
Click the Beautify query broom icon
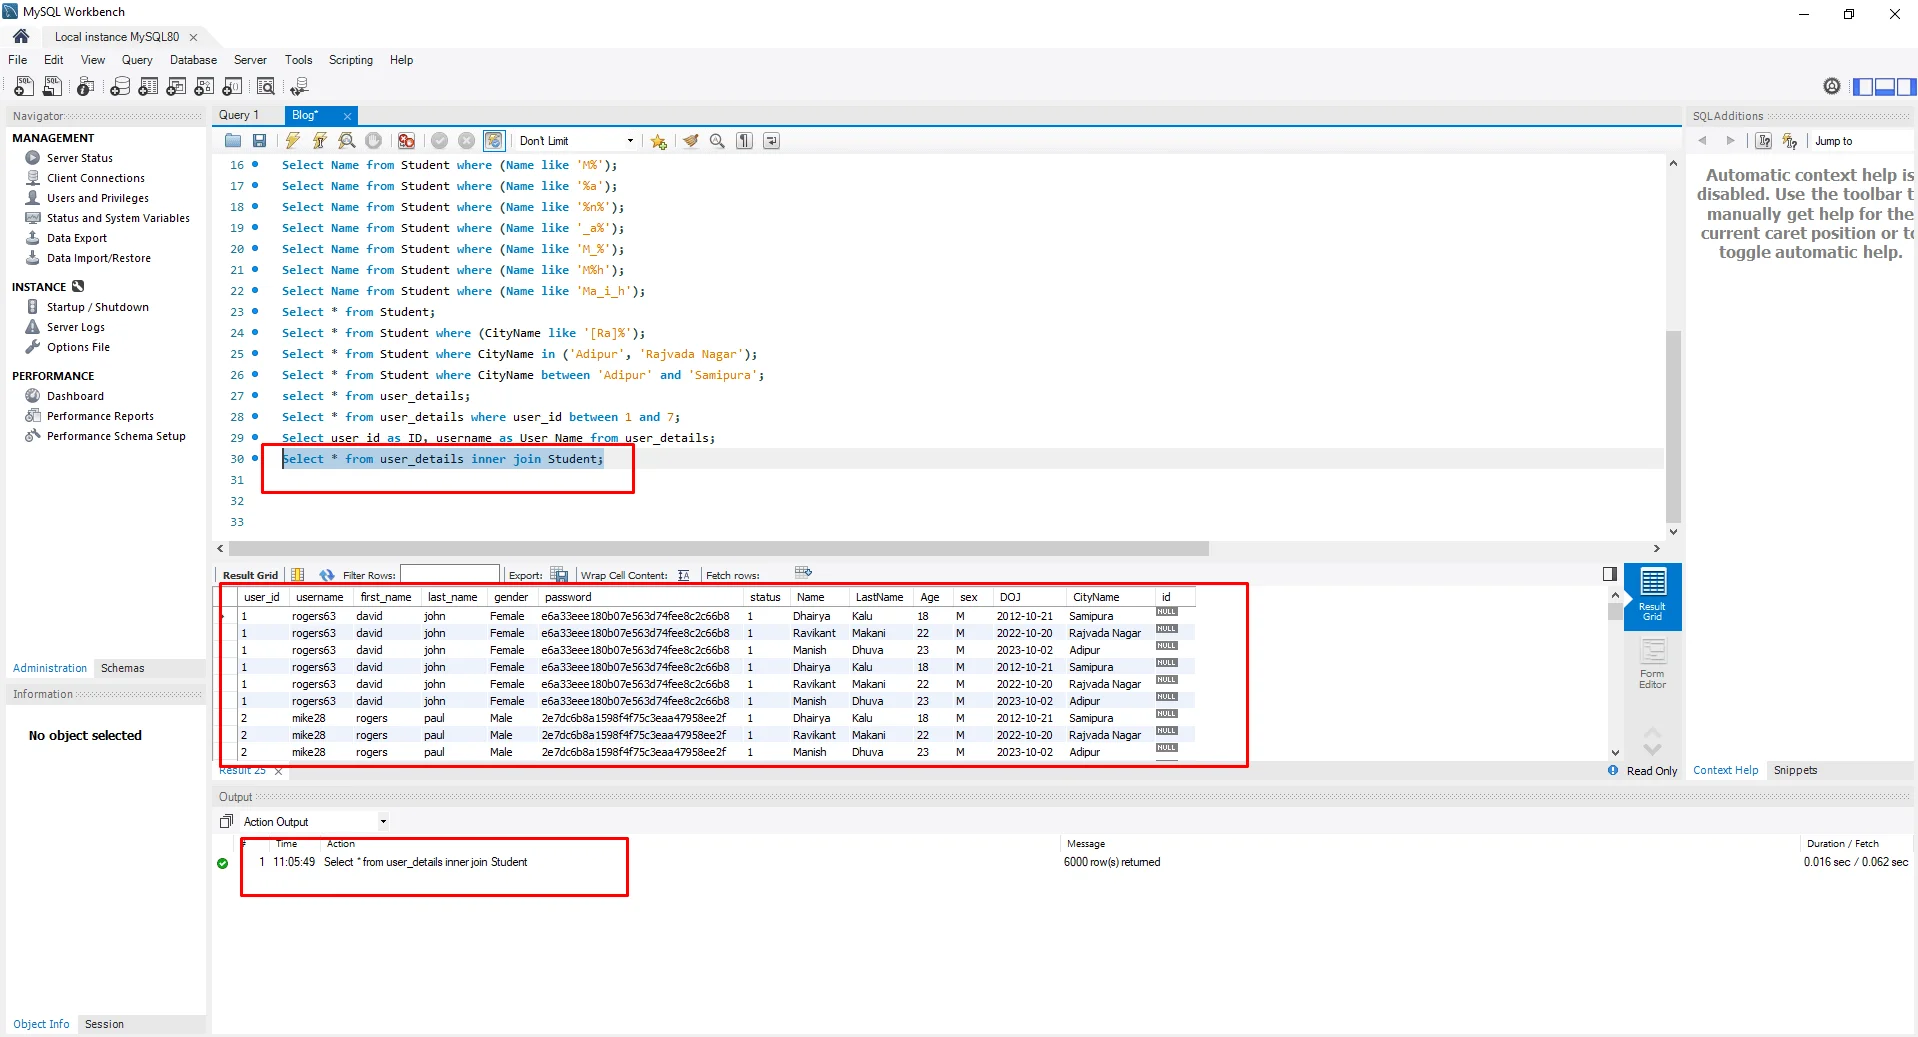pos(690,141)
